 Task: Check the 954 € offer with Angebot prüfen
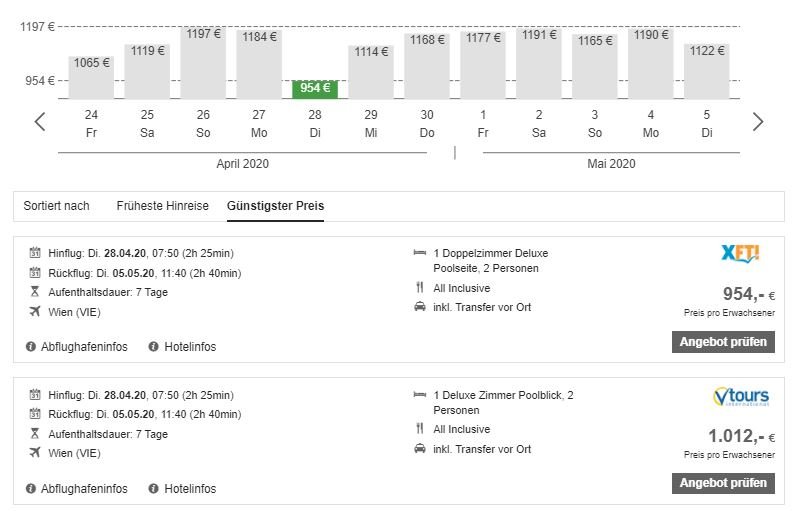coord(723,342)
